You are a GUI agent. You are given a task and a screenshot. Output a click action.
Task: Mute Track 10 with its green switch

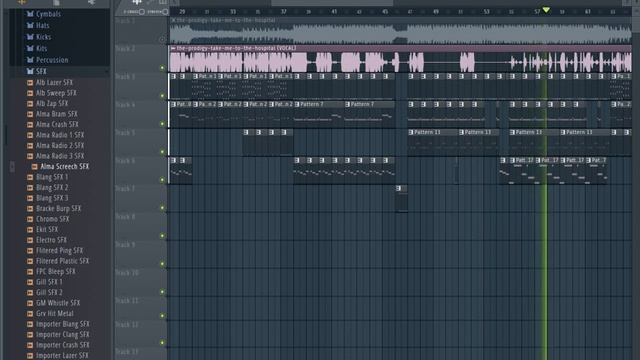pyautogui.click(x=162, y=292)
